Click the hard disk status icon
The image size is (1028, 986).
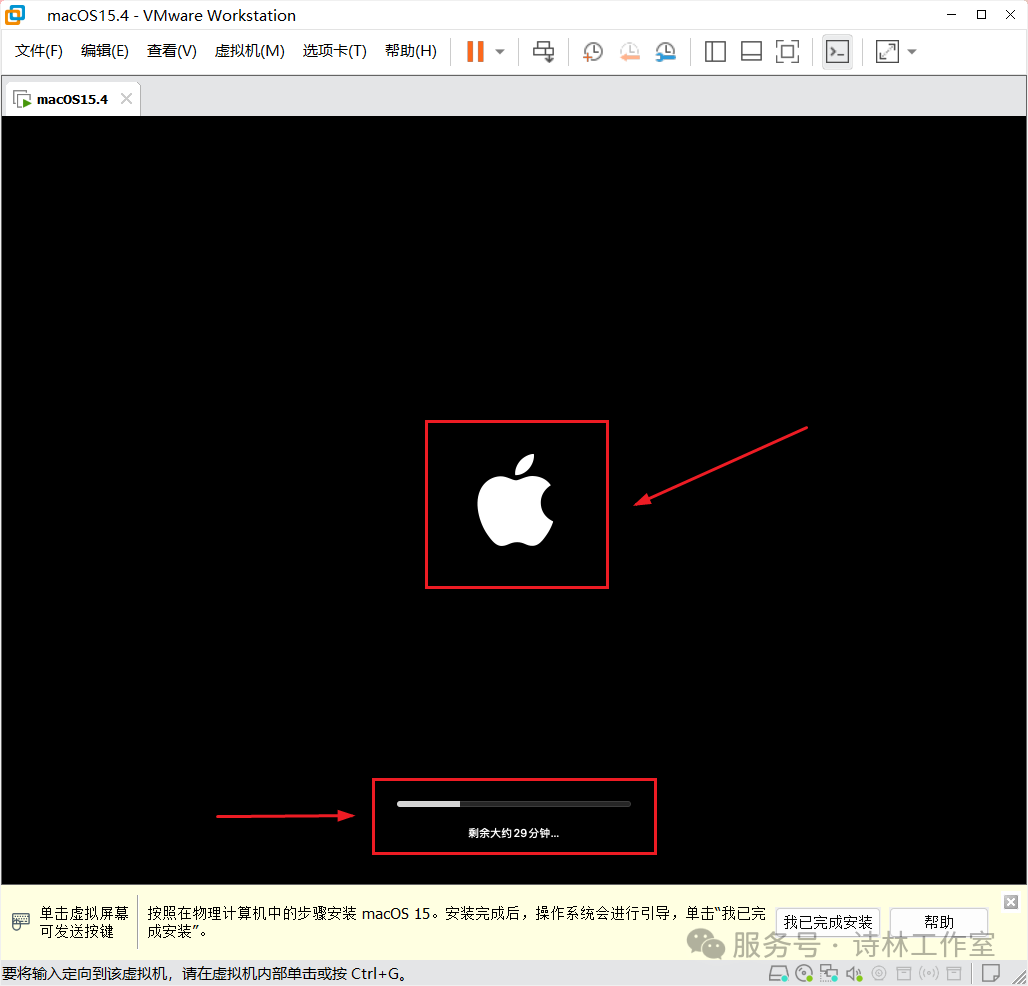click(779, 974)
